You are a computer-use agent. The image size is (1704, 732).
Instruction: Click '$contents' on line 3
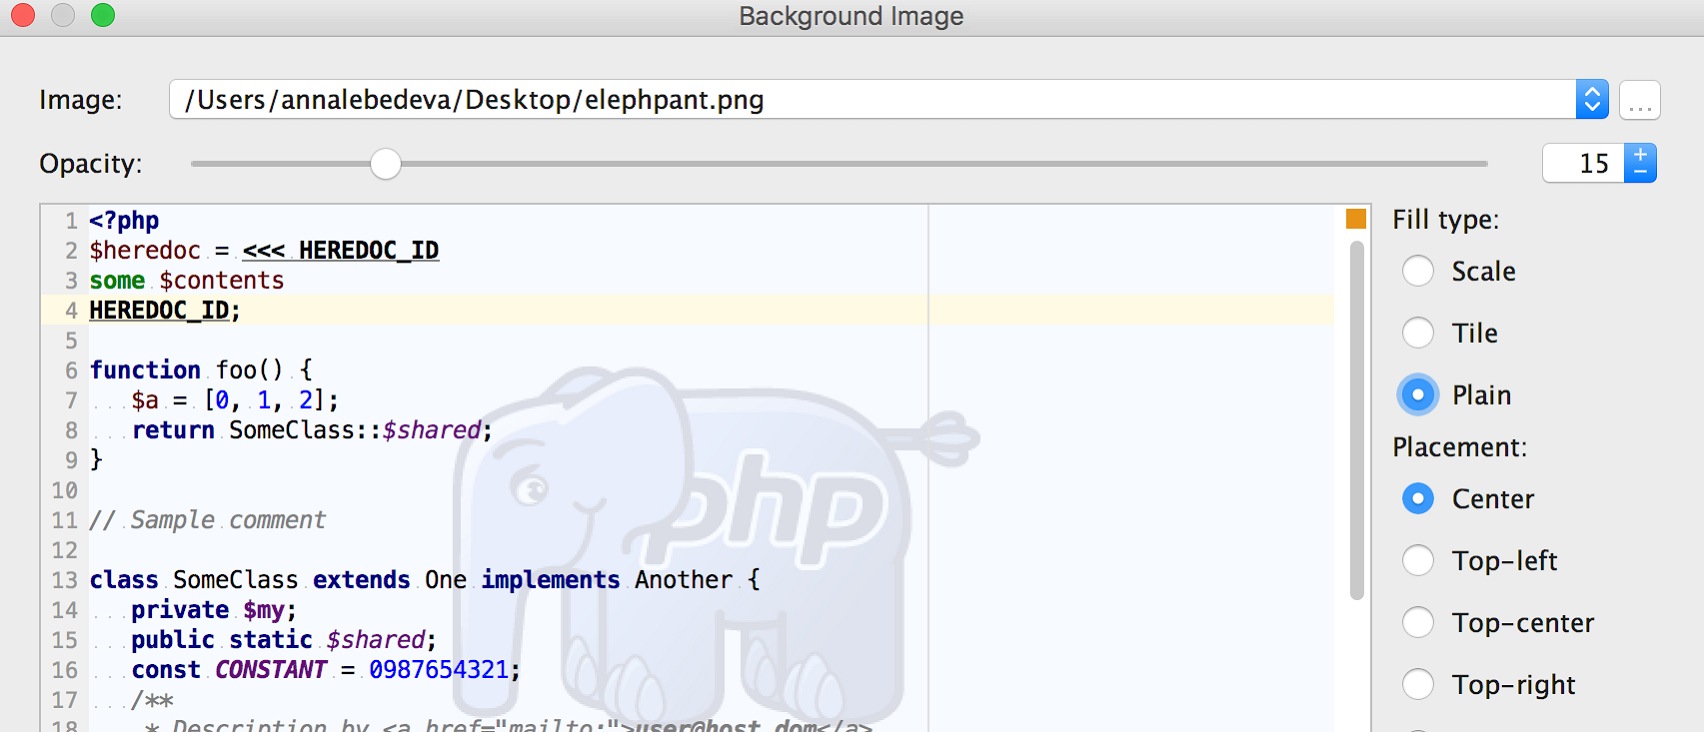(222, 280)
